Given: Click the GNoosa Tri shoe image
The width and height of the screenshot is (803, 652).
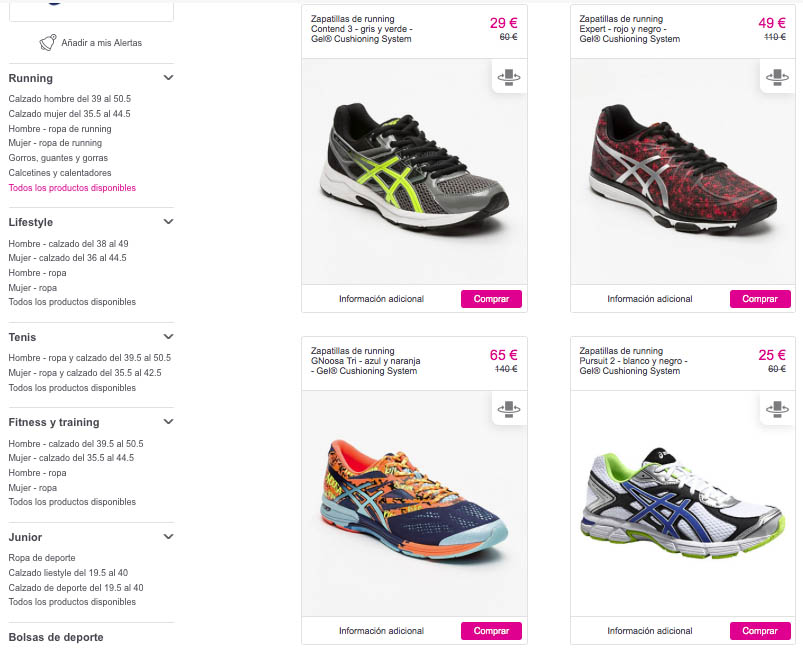Looking at the screenshot, I should 414,503.
